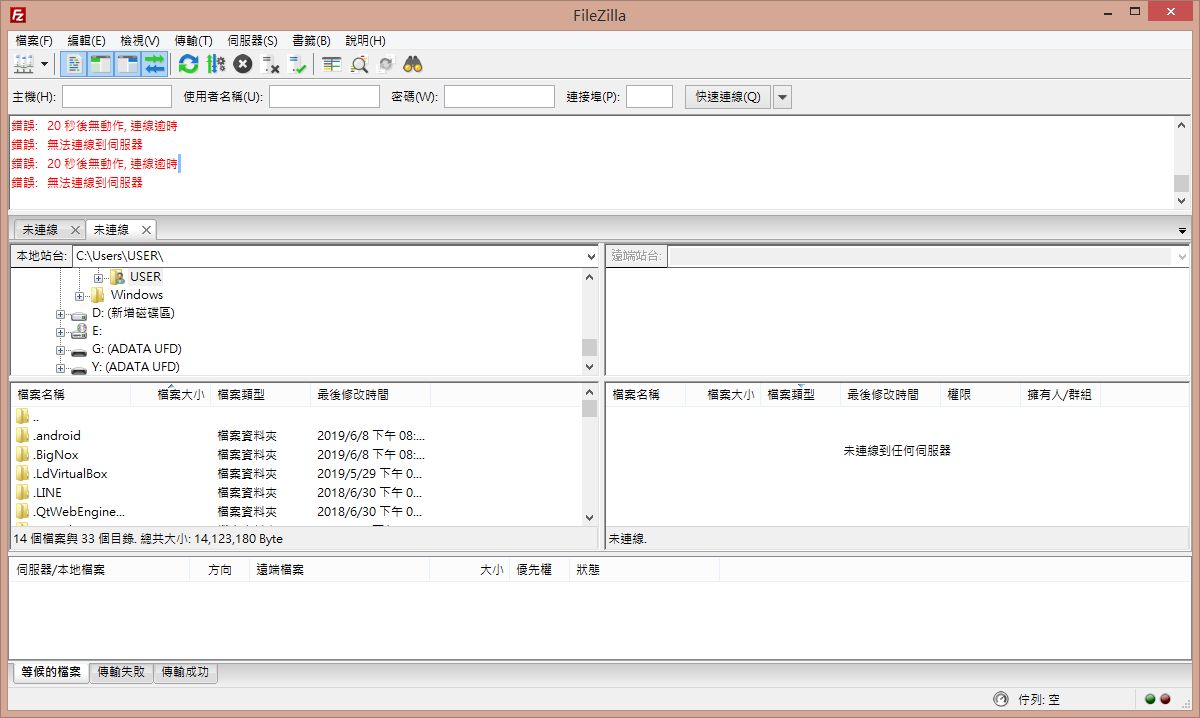1200x718 pixels.
Task: Select the .android folder row
Action: [295, 436]
